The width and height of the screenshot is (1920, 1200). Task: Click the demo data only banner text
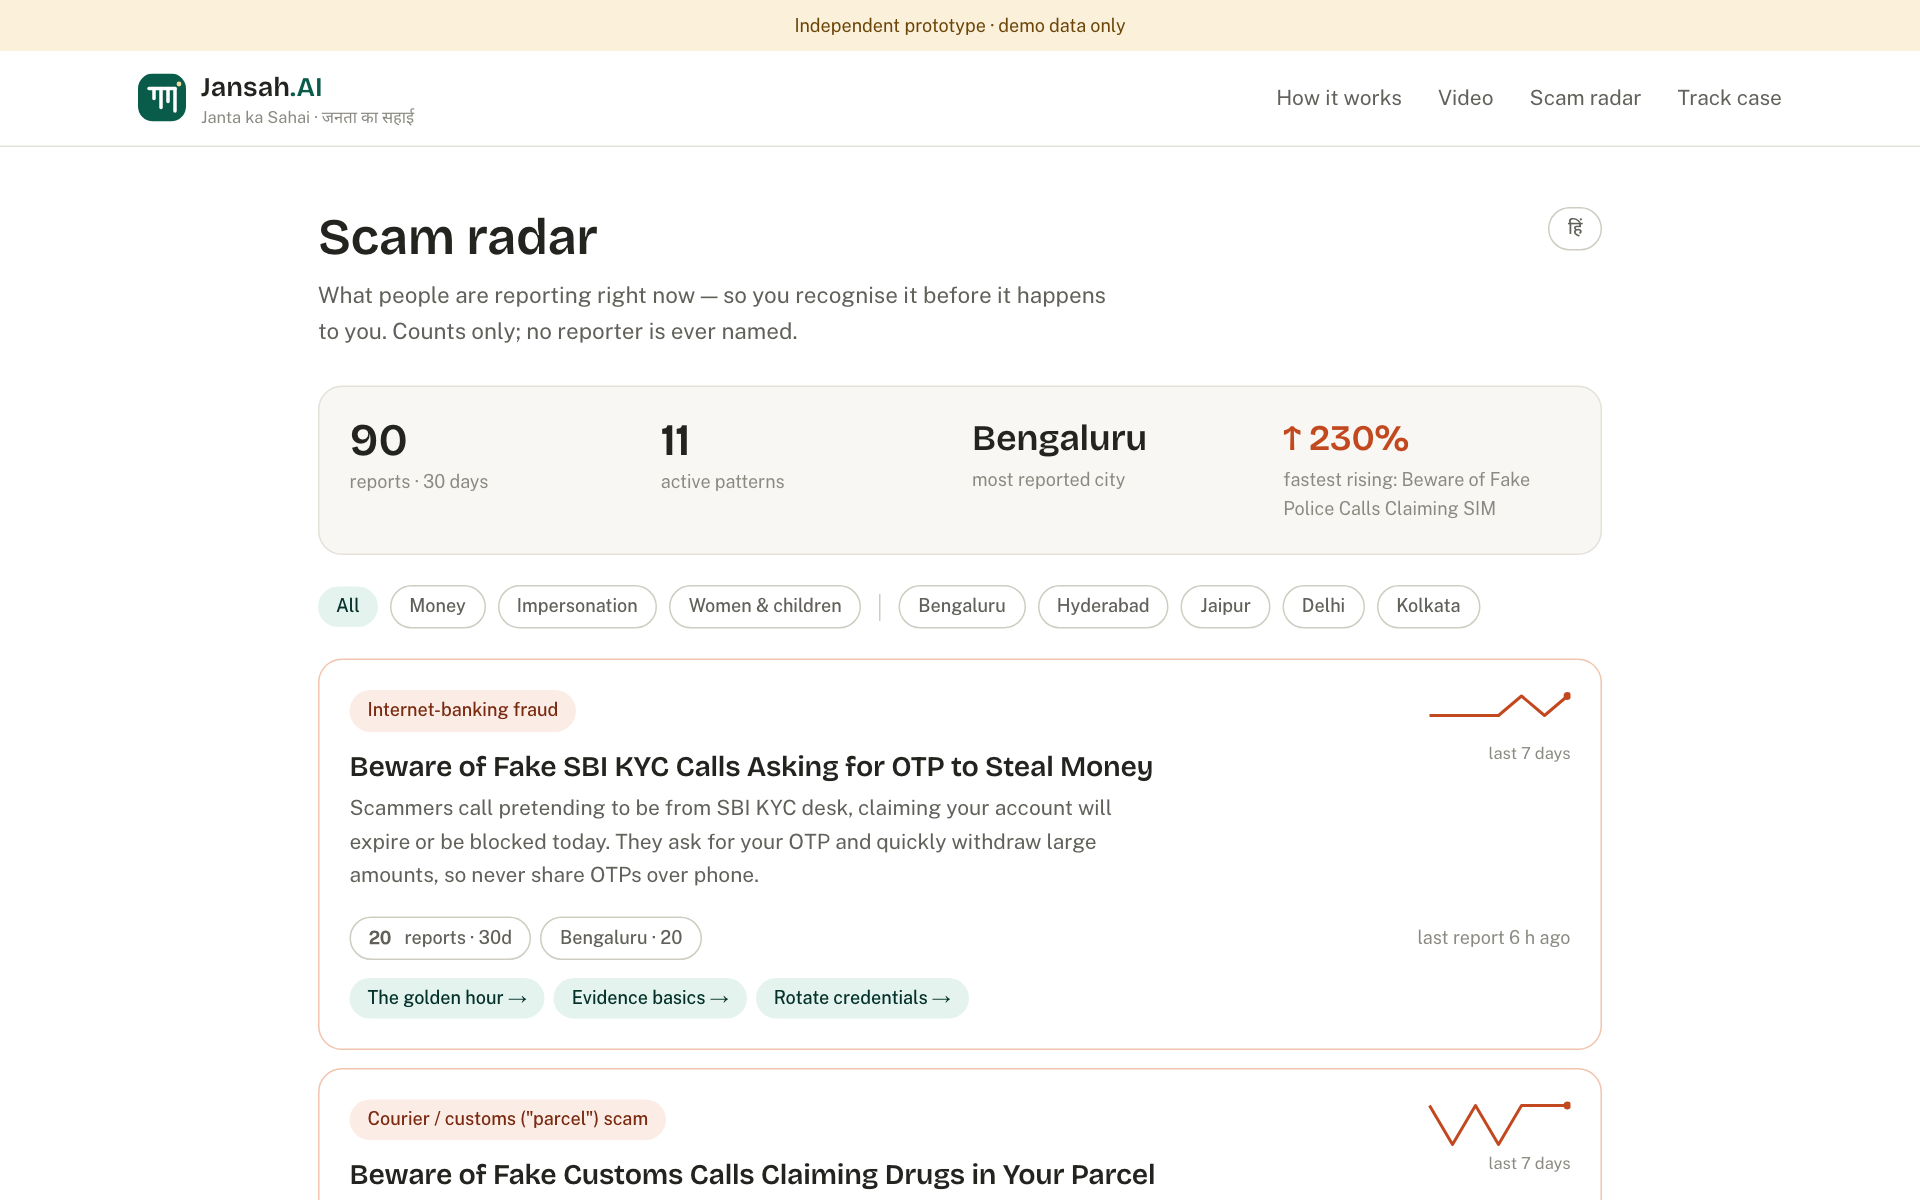coord(960,26)
